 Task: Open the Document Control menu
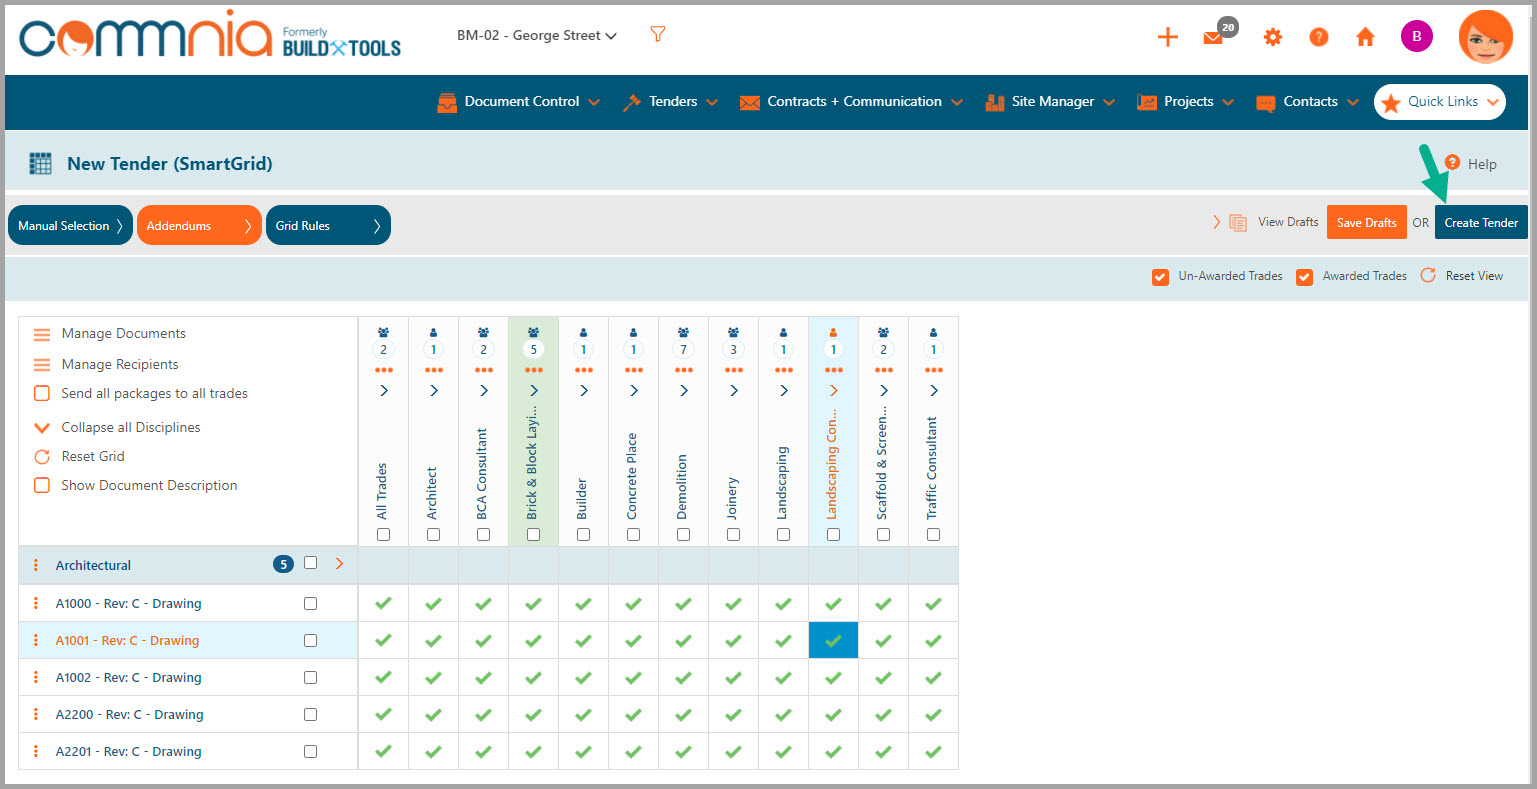pos(519,102)
